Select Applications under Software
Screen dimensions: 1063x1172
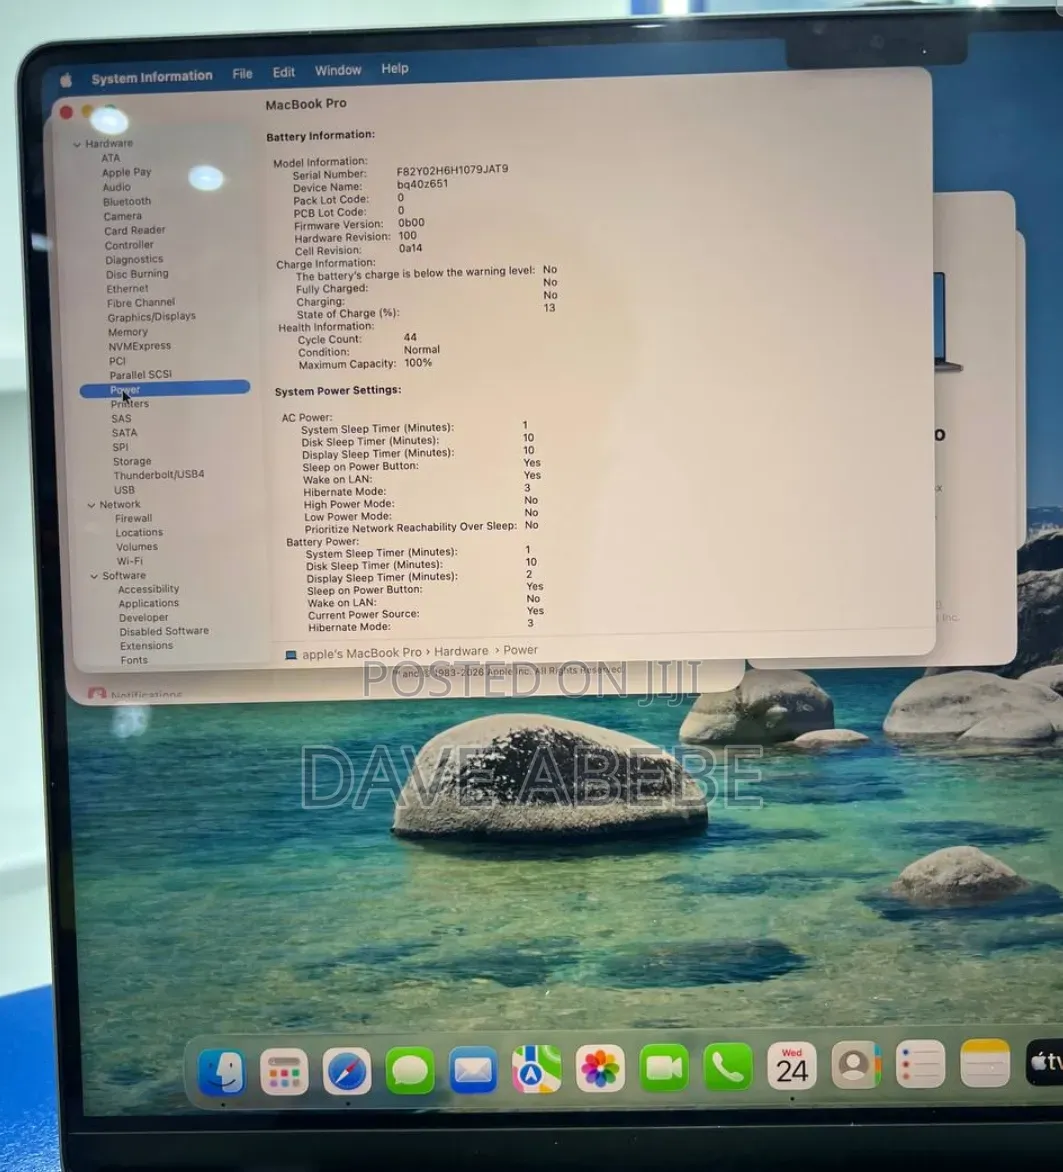click(x=149, y=603)
